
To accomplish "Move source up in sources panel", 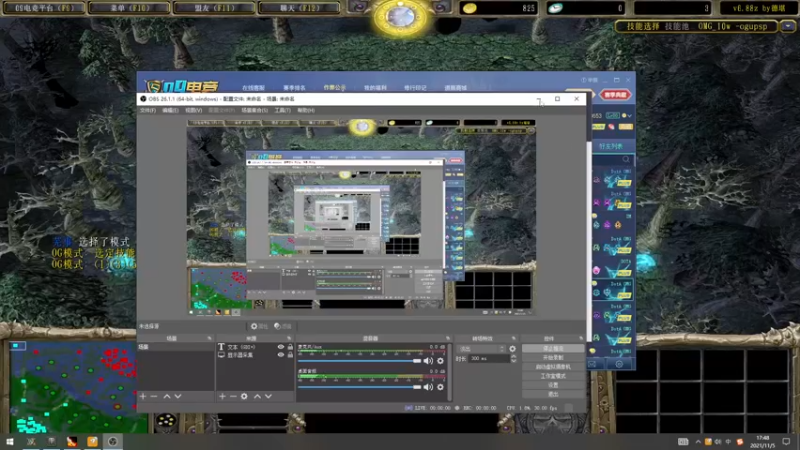I will [257, 396].
